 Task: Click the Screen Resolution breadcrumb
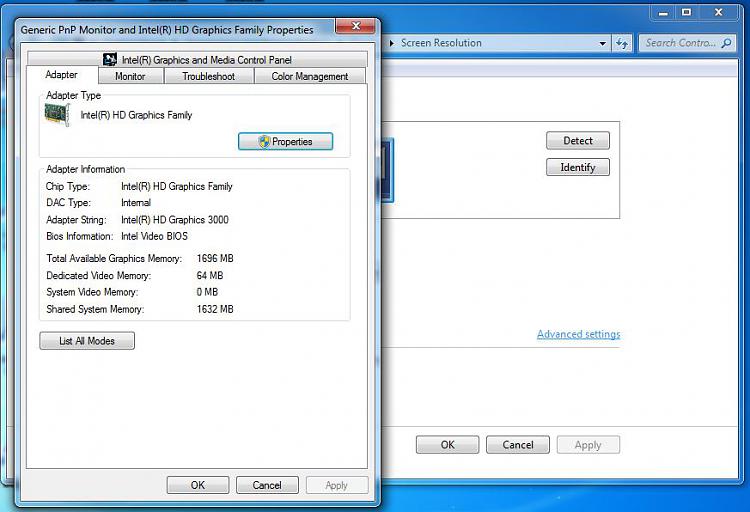[441, 43]
